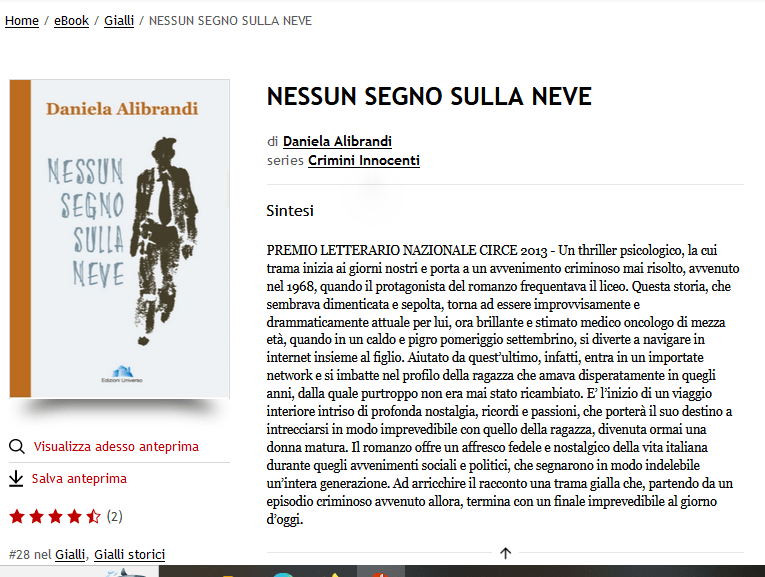The image size is (765, 577).
Task: Open the Gialli breadcrumb category
Action: (x=119, y=20)
